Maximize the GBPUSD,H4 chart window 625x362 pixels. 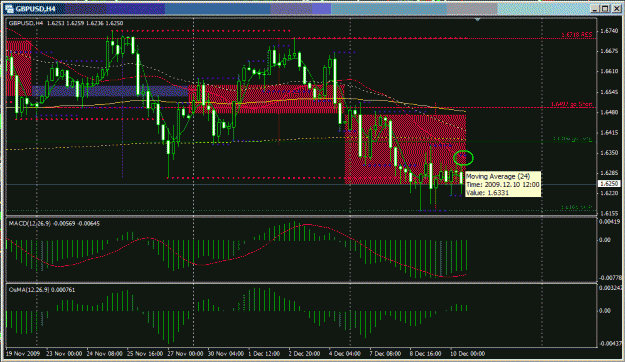tap(605, 8)
